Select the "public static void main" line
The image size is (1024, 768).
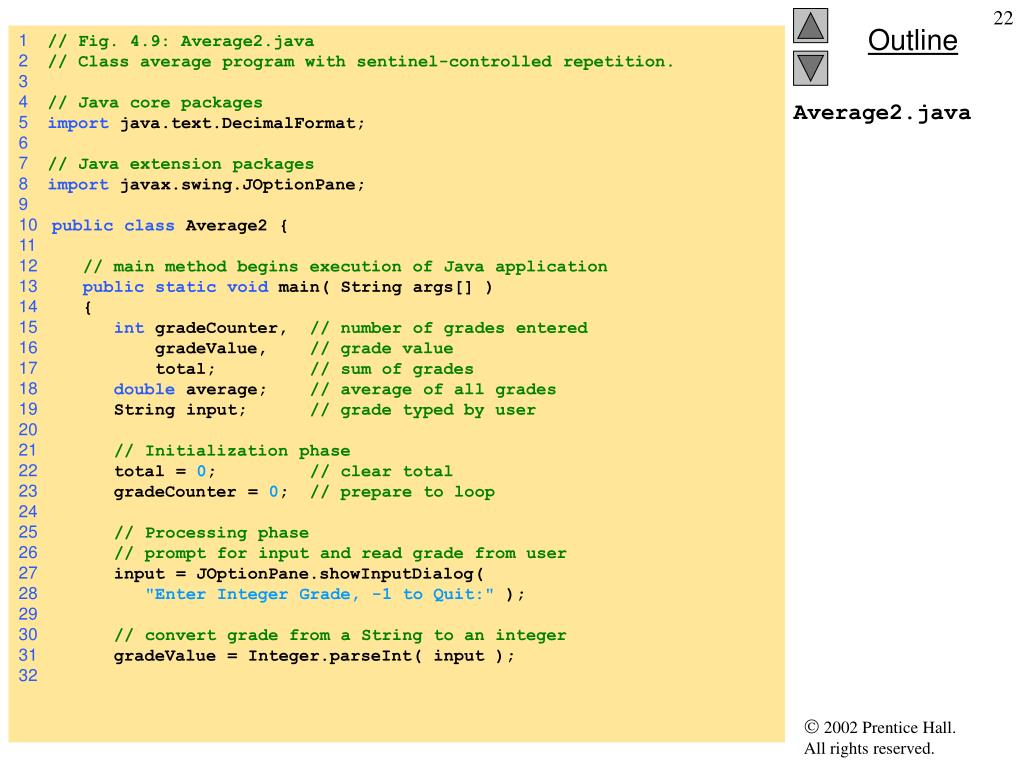pyautogui.click(x=287, y=287)
